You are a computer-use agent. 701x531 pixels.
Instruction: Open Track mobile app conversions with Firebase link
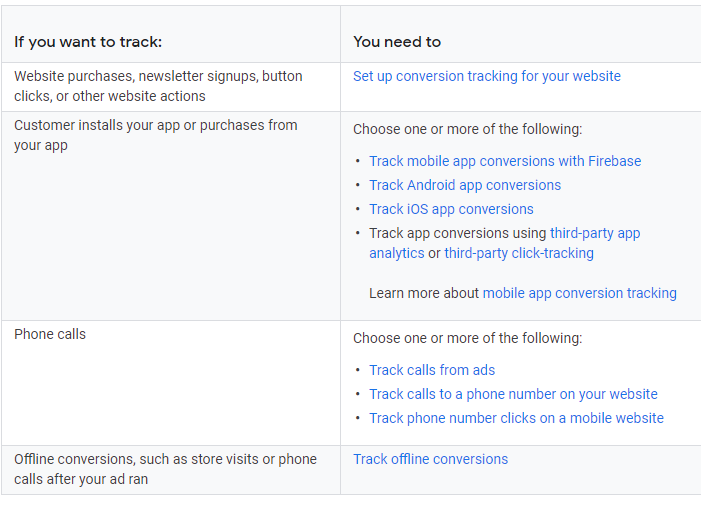(505, 161)
